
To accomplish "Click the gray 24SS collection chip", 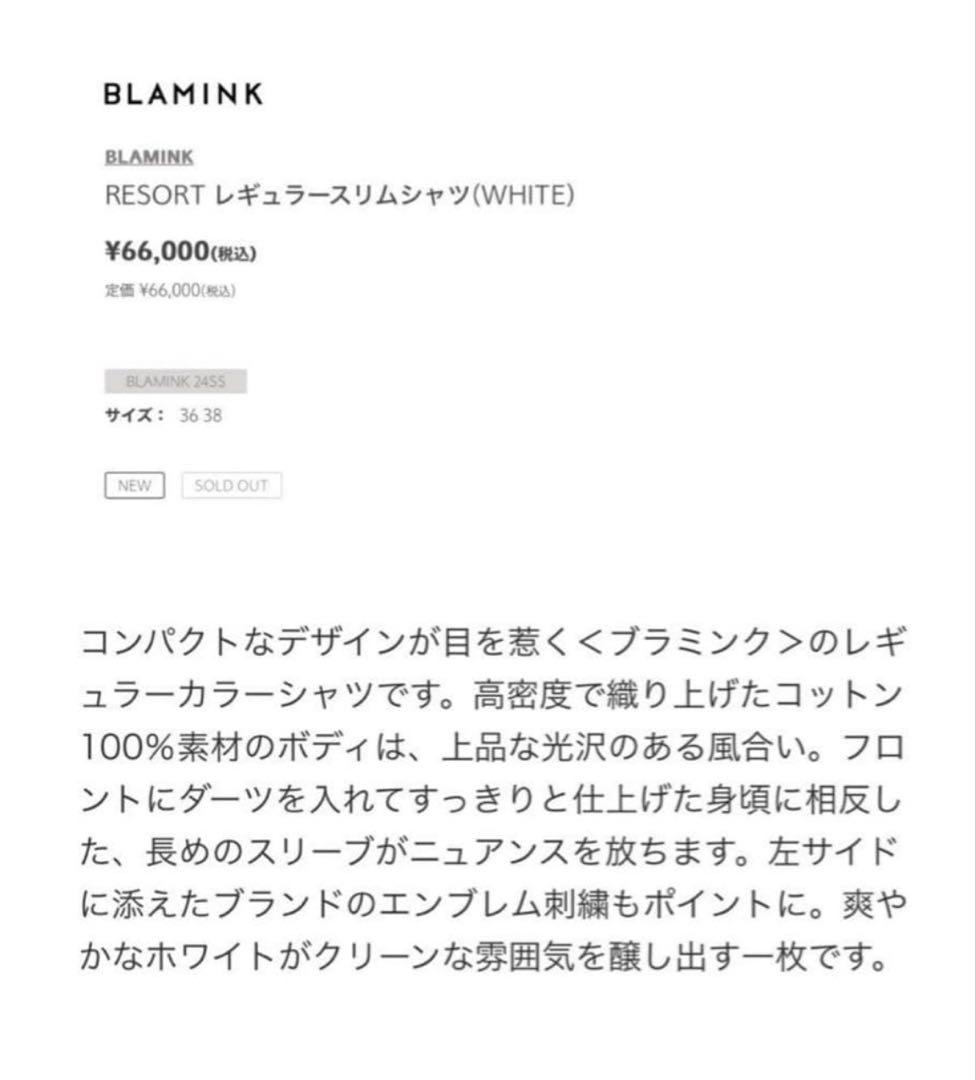I will point(176,380).
